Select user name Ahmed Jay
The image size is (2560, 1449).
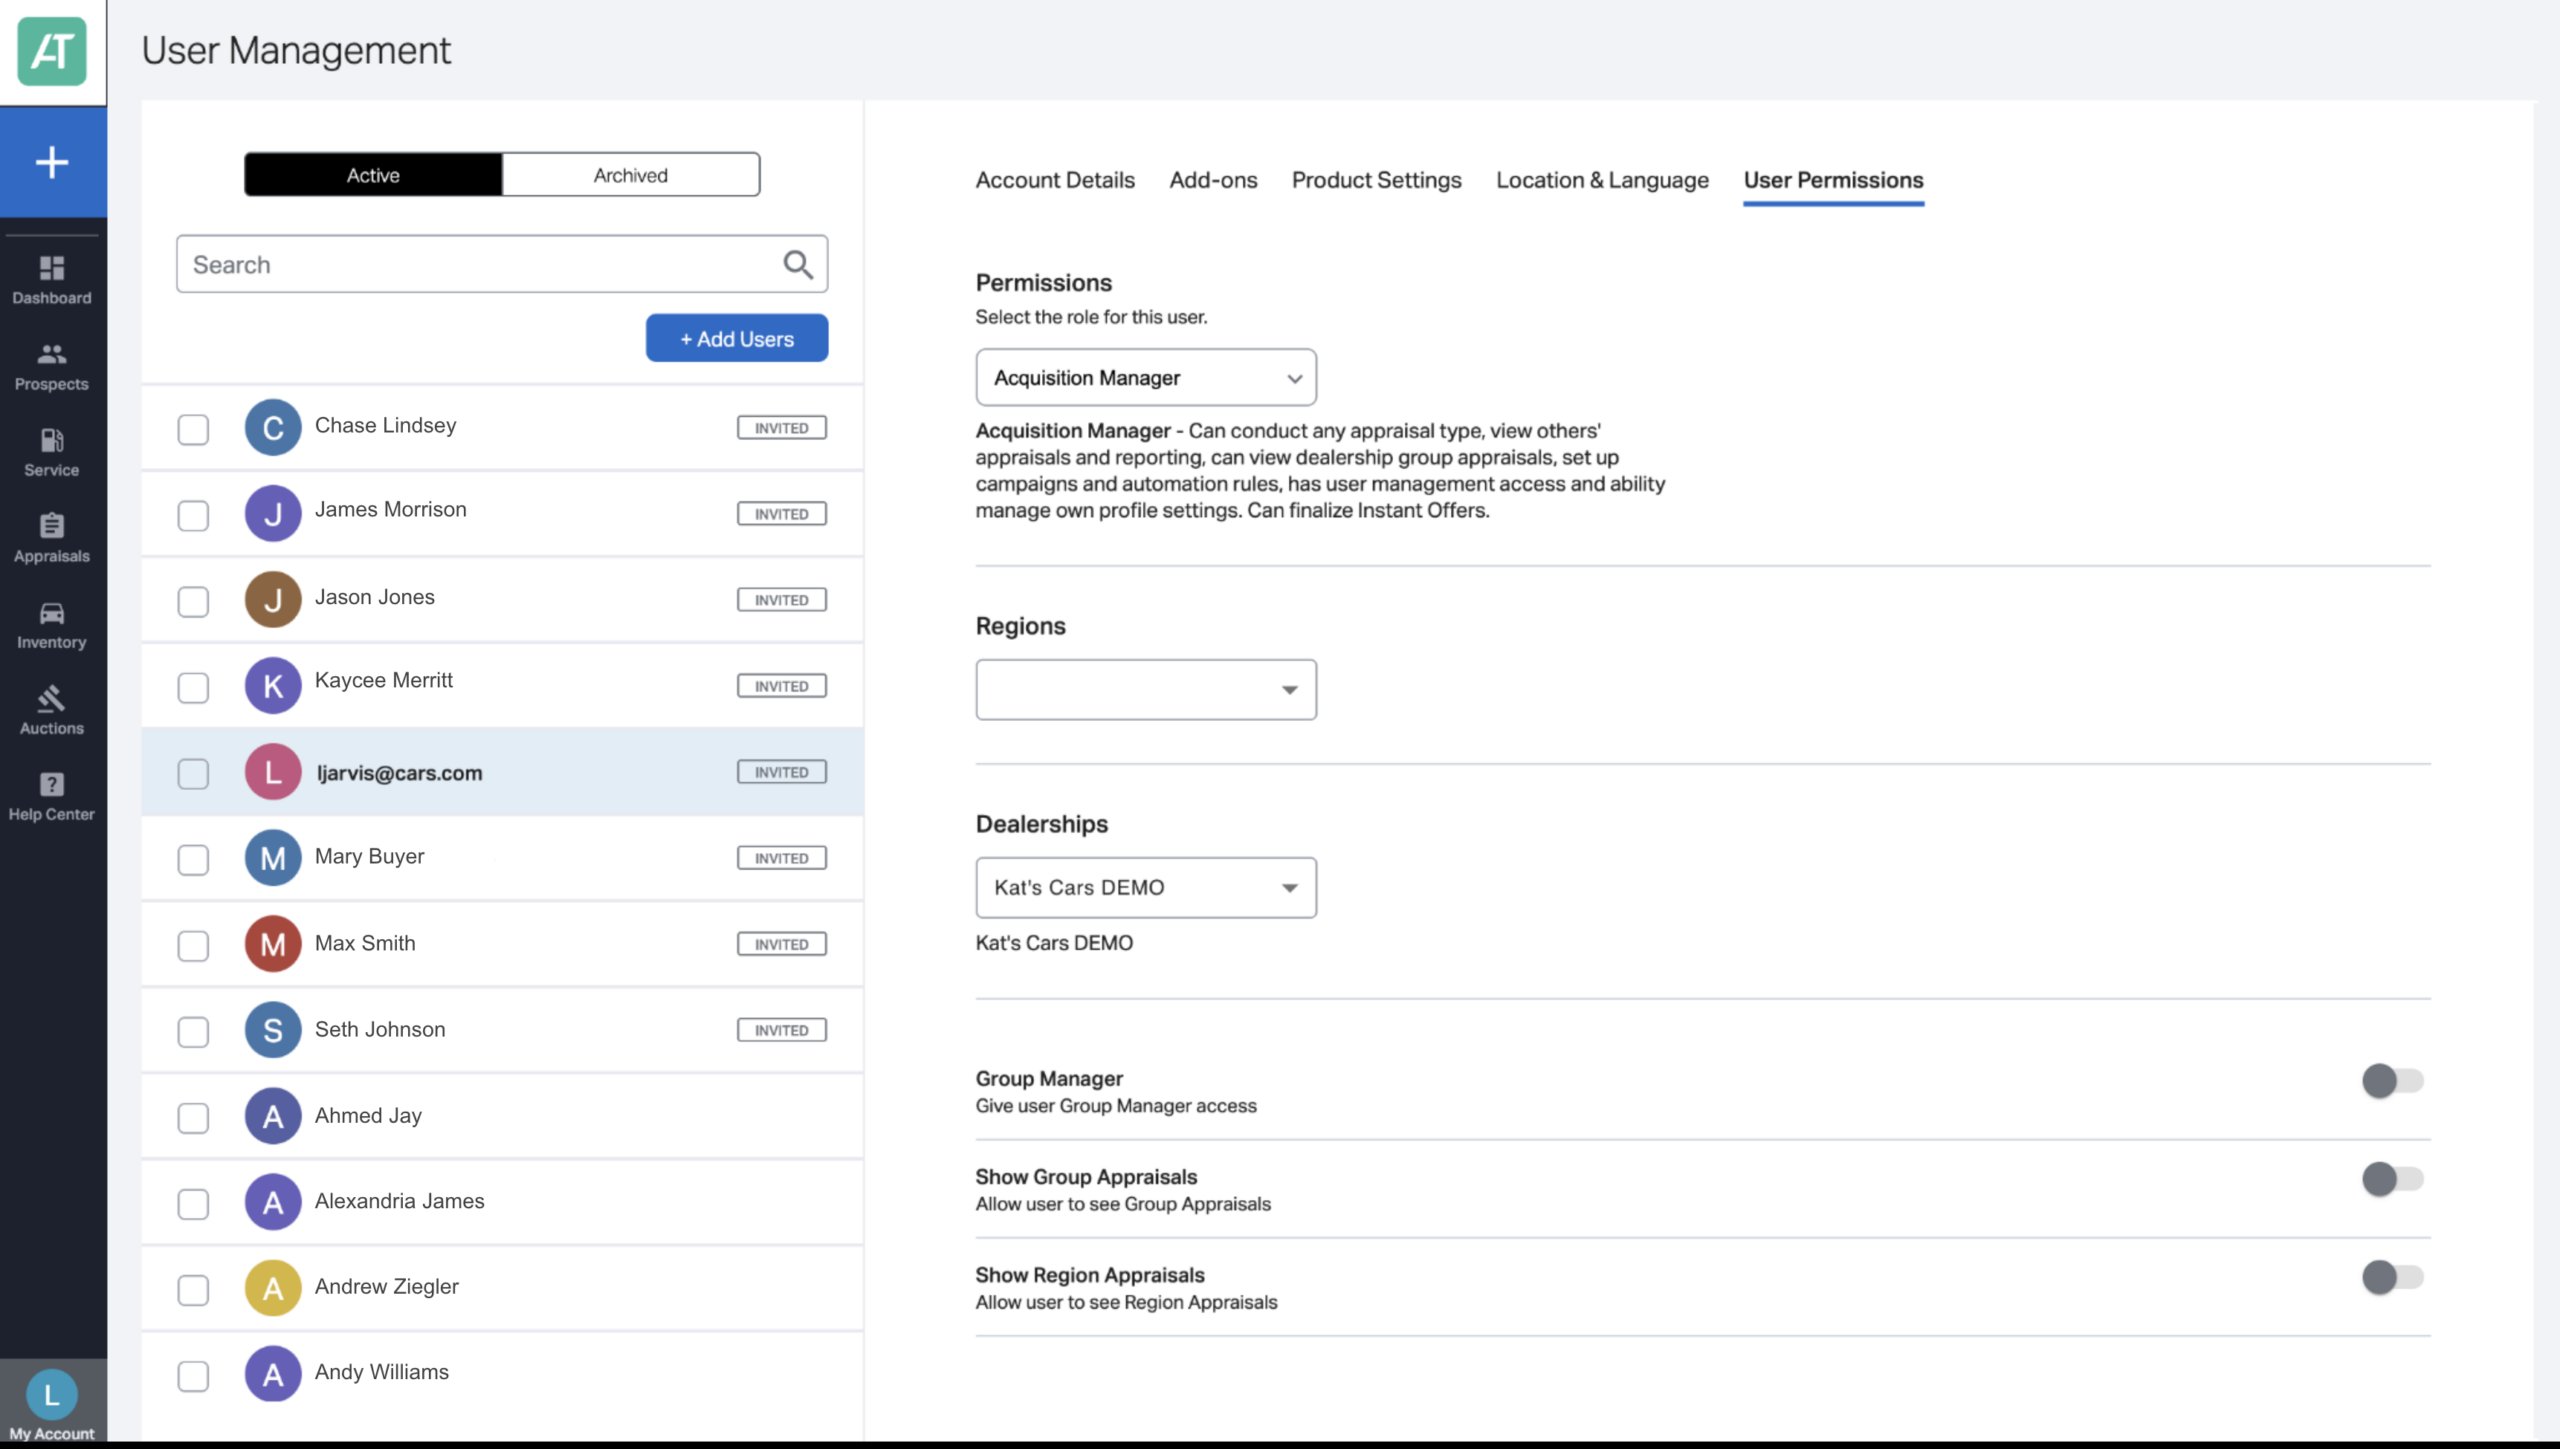point(368,1115)
